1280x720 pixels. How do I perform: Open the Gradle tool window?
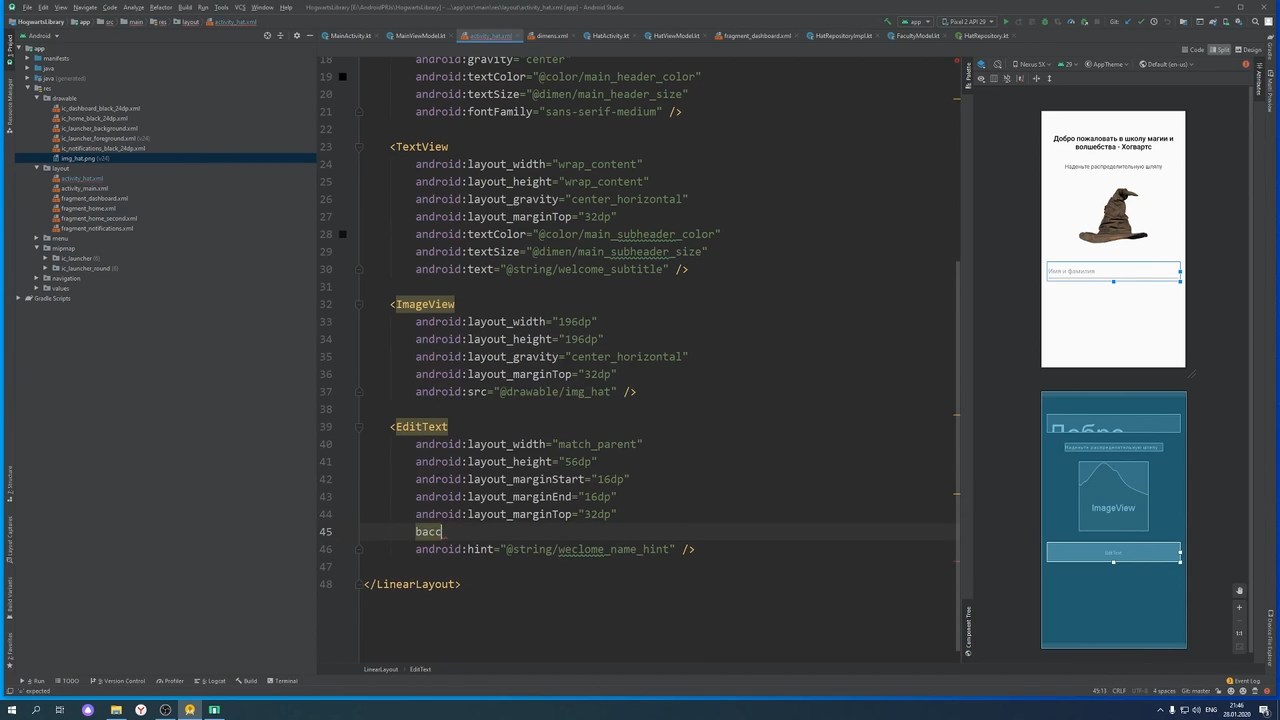pos(1270,50)
